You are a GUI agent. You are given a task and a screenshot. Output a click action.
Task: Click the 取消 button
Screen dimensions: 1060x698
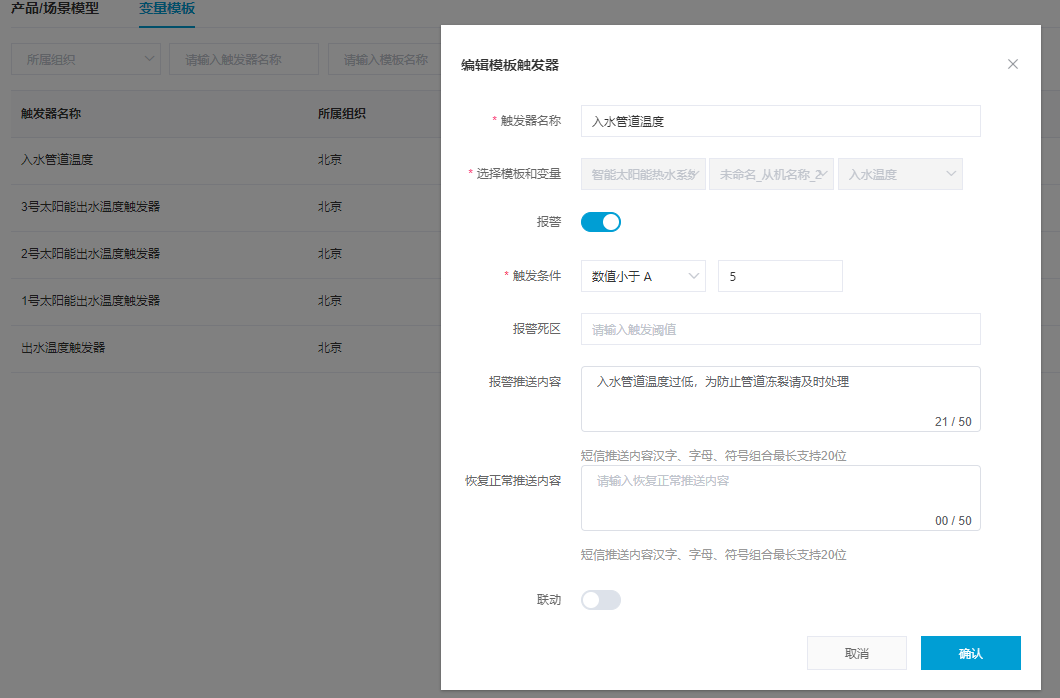click(856, 653)
